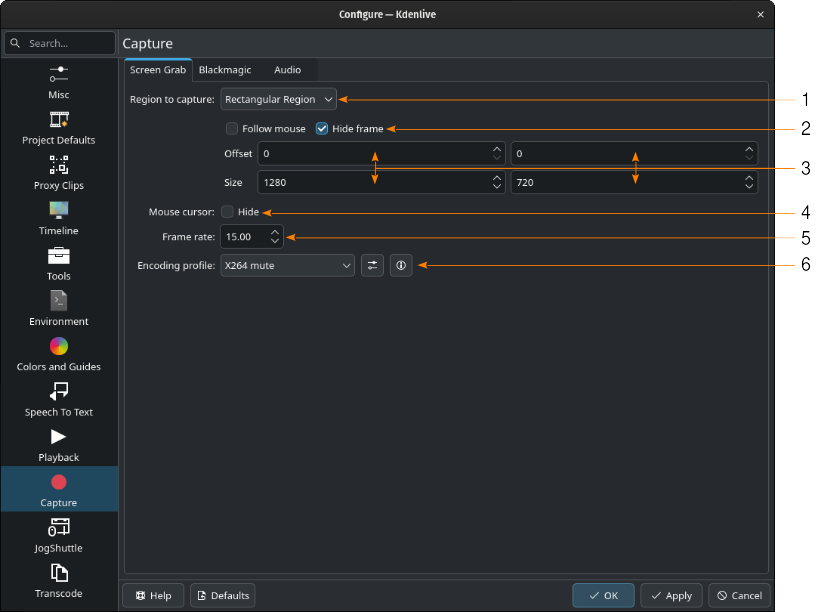The width and height of the screenshot is (817, 612).
Task: Open Colors and Guides settings
Action: [x=59, y=354]
